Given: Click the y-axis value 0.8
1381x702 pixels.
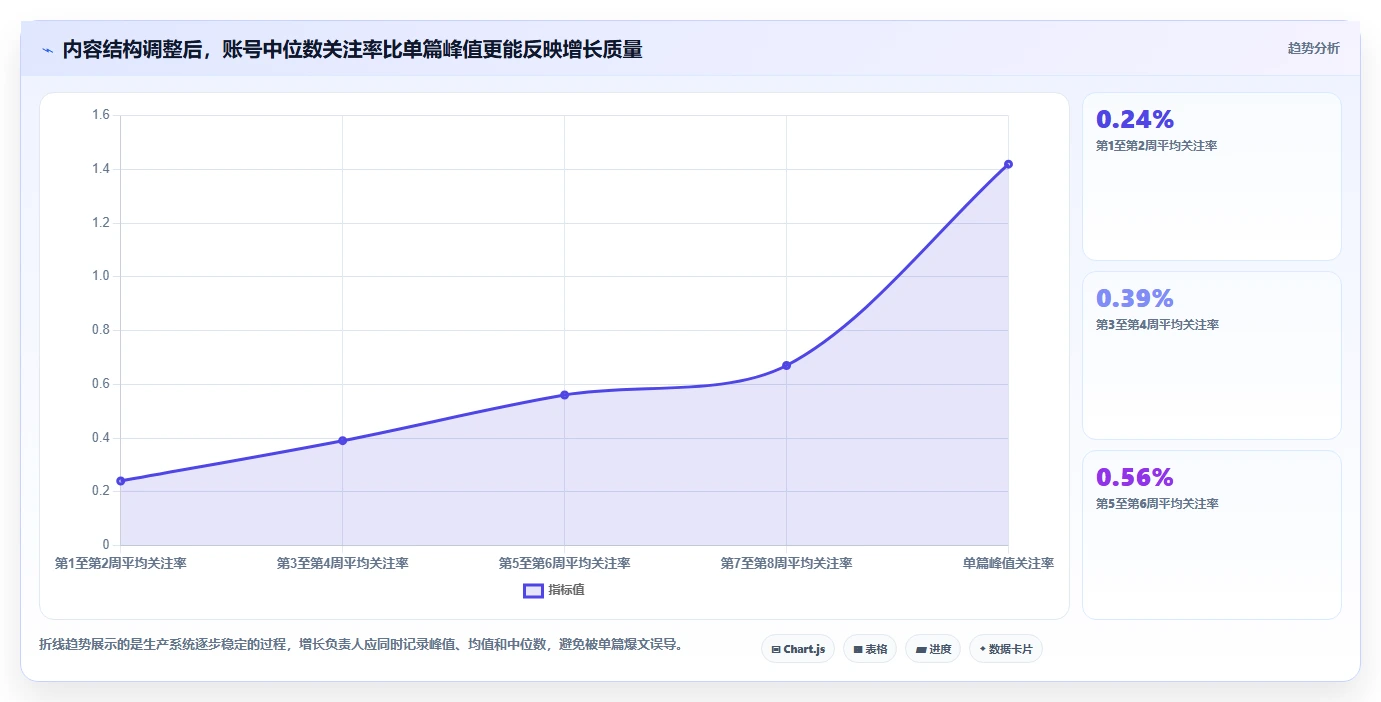Looking at the screenshot, I should (x=100, y=330).
